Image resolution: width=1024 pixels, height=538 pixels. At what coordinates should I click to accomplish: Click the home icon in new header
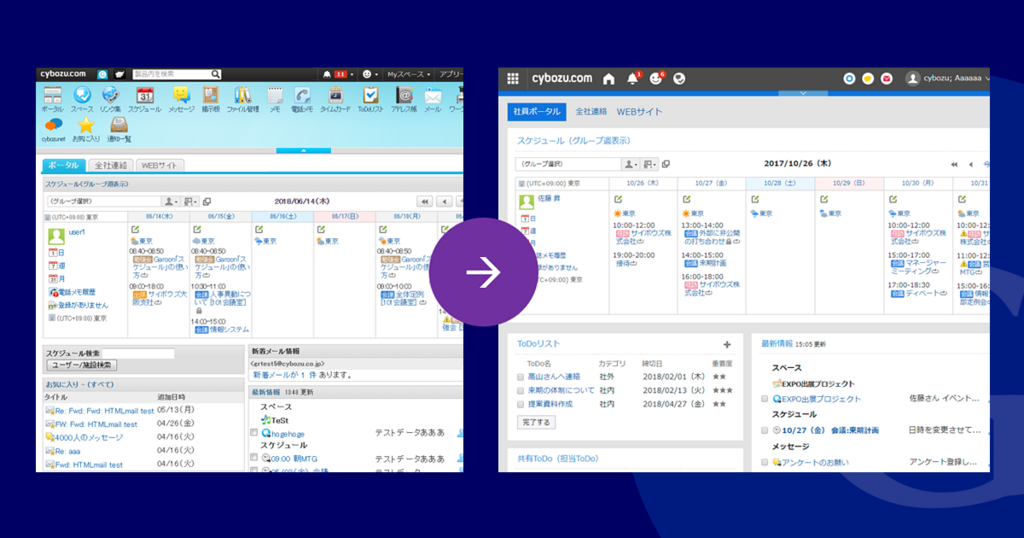(x=609, y=79)
